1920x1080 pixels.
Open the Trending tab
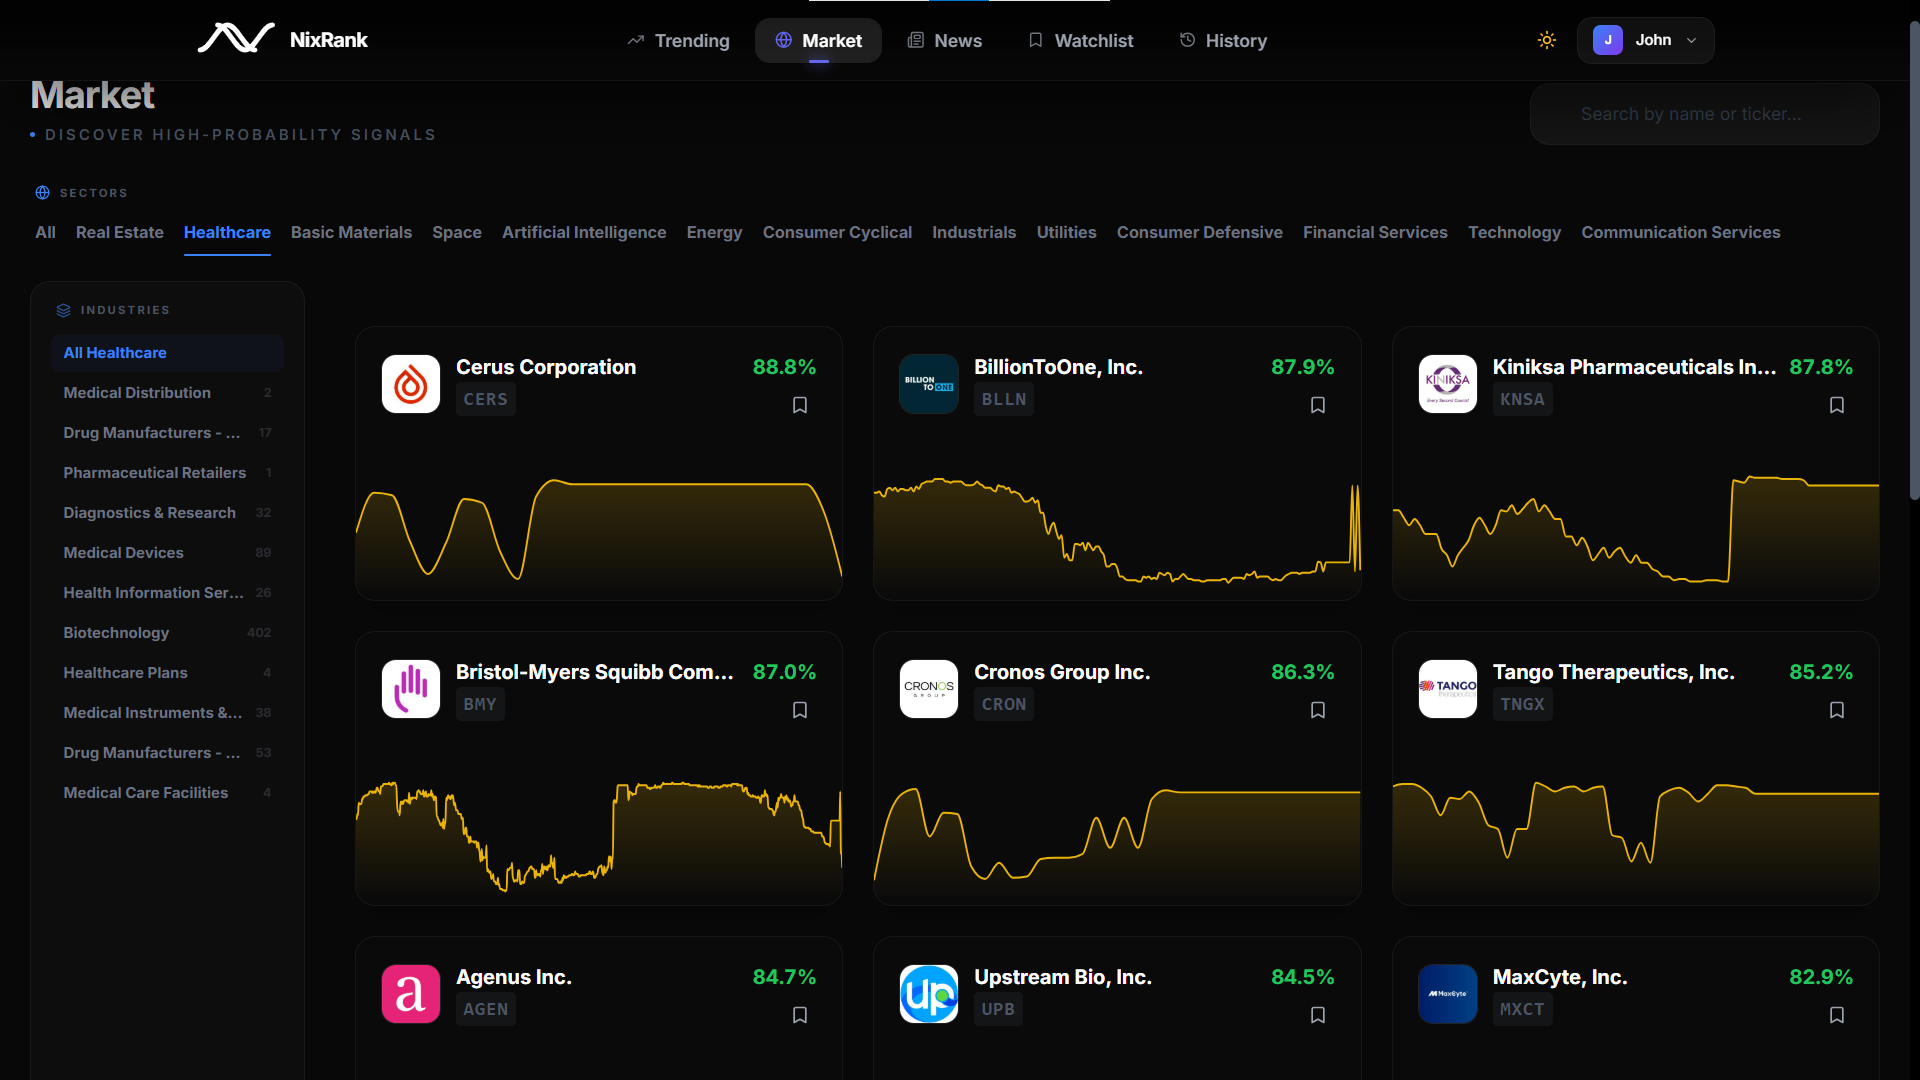point(679,40)
